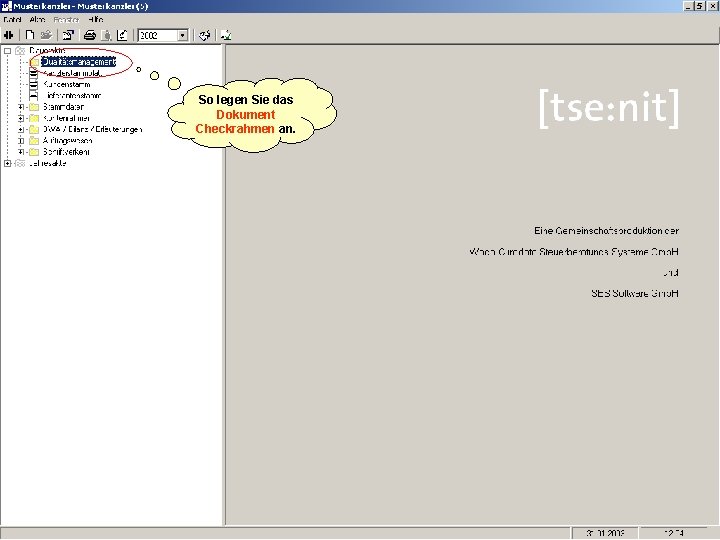Select the Kundenstamm tree entry
720x540 pixels.
(x=67, y=84)
